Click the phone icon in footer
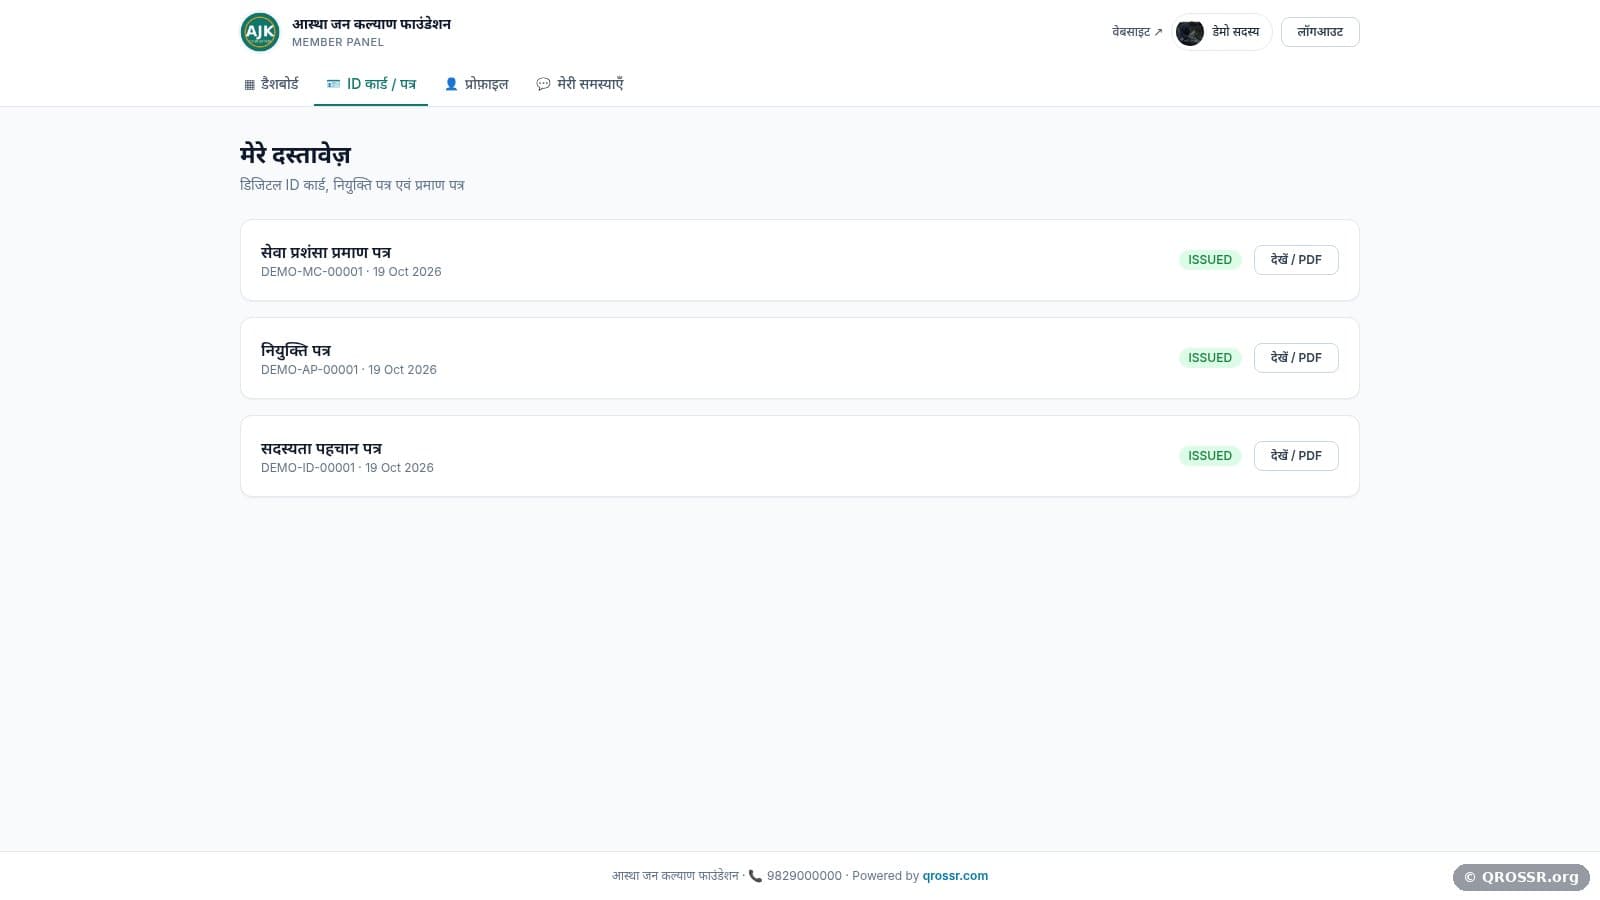The width and height of the screenshot is (1600, 900). coord(755,876)
